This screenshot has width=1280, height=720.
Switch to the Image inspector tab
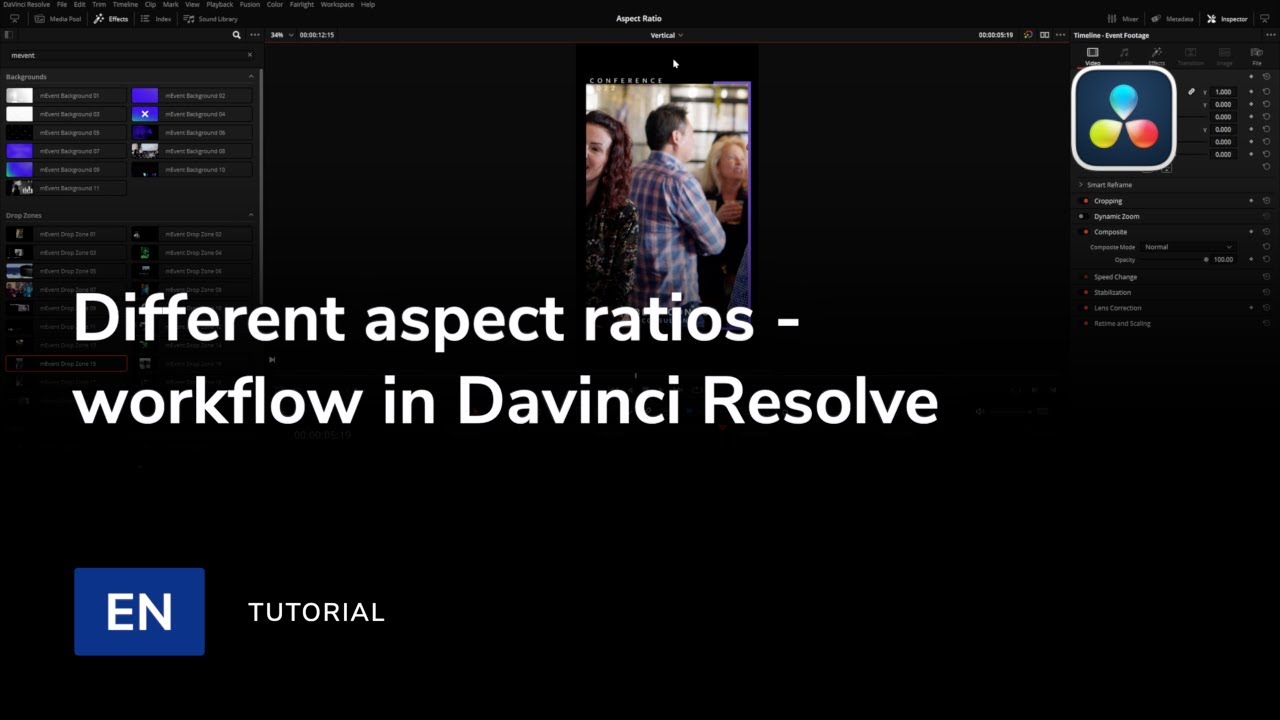tap(1224, 56)
